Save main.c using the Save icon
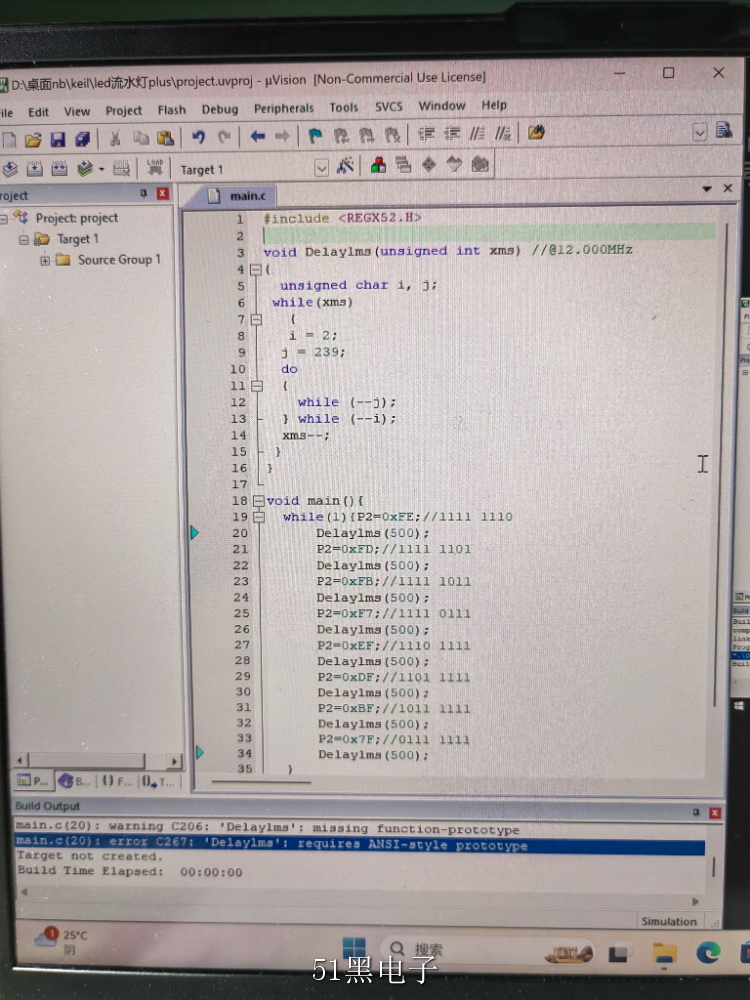The image size is (750, 1000). click(x=57, y=139)
